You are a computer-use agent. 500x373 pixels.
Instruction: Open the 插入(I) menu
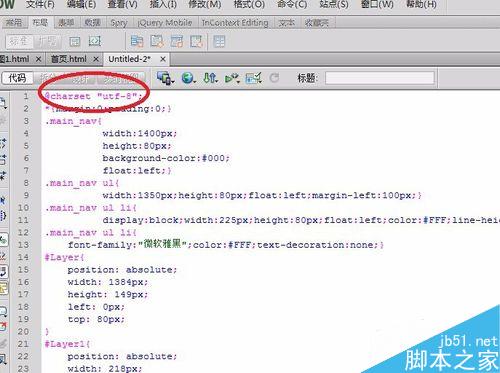coord(163,5)
